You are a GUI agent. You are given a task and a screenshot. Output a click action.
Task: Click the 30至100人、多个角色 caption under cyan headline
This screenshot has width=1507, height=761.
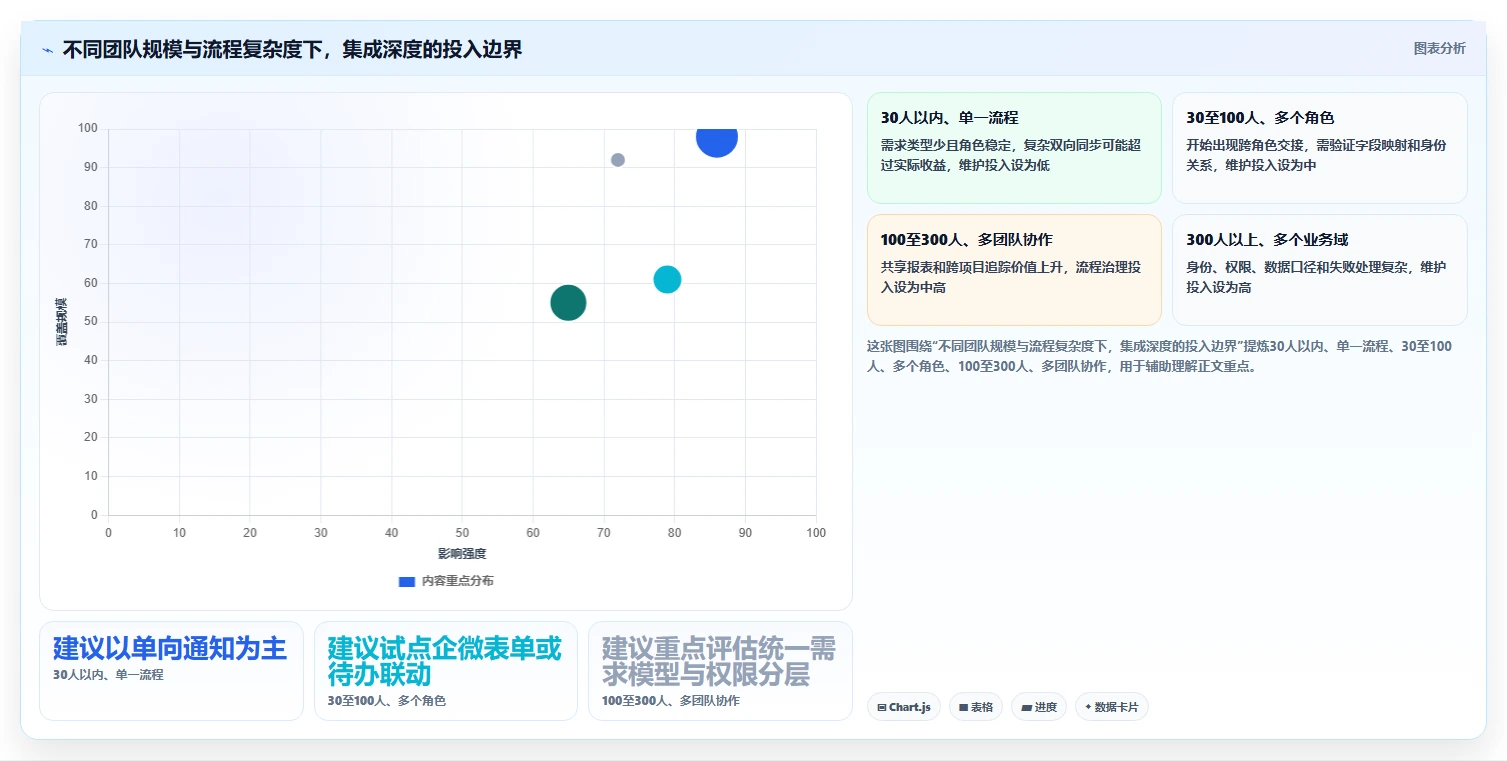[x=387, y=701]
